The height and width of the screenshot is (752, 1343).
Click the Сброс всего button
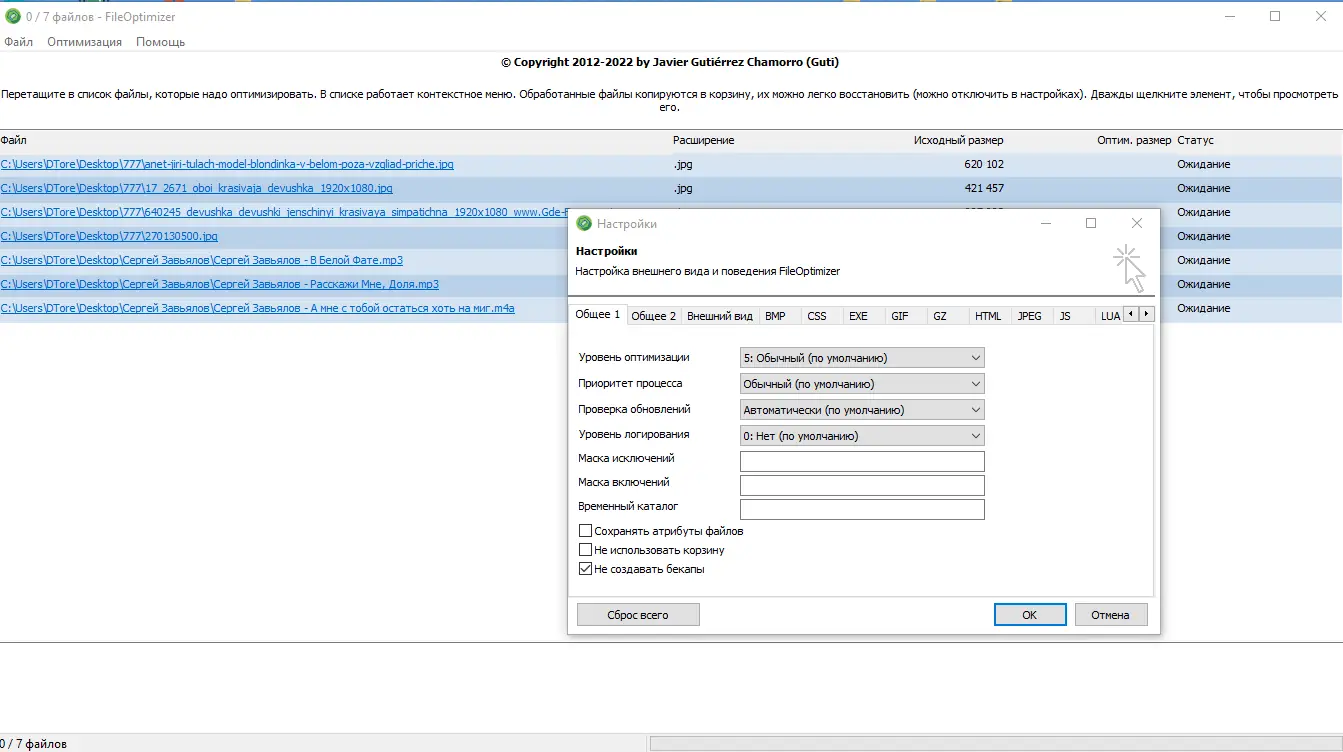pos(638,615)
